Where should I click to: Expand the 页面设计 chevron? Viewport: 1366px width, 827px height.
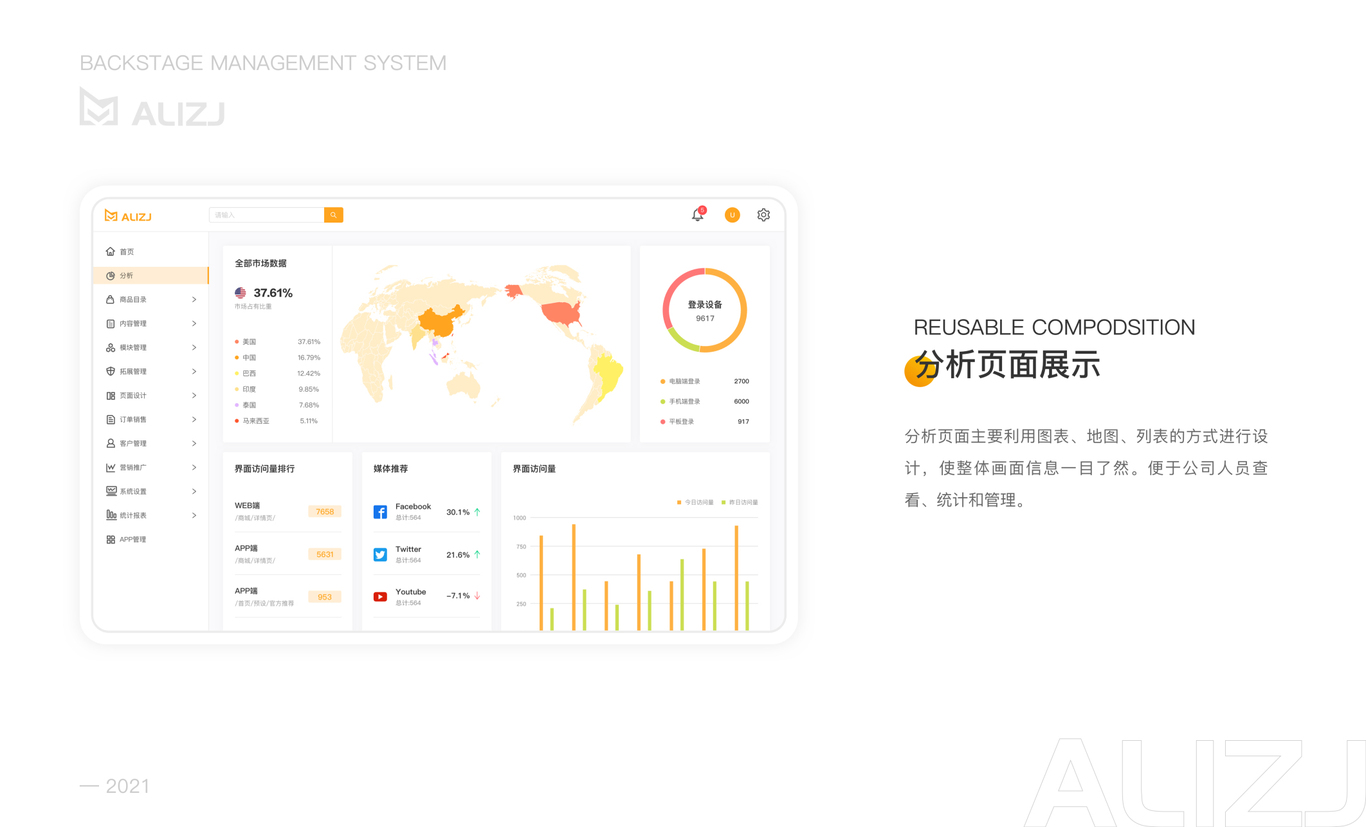click(x=194, y=396)
